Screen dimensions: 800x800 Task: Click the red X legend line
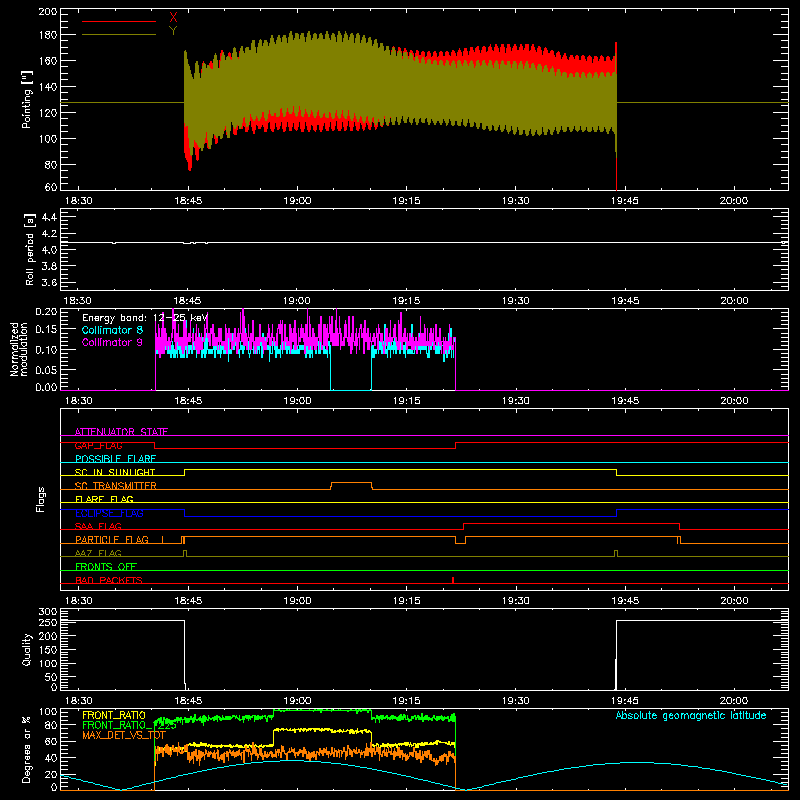coord(119,21)
